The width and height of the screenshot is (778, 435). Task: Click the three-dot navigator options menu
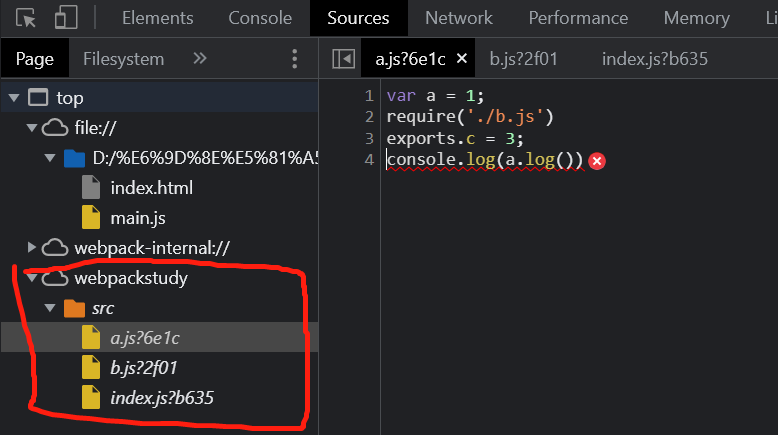click(x=293, y=59)
